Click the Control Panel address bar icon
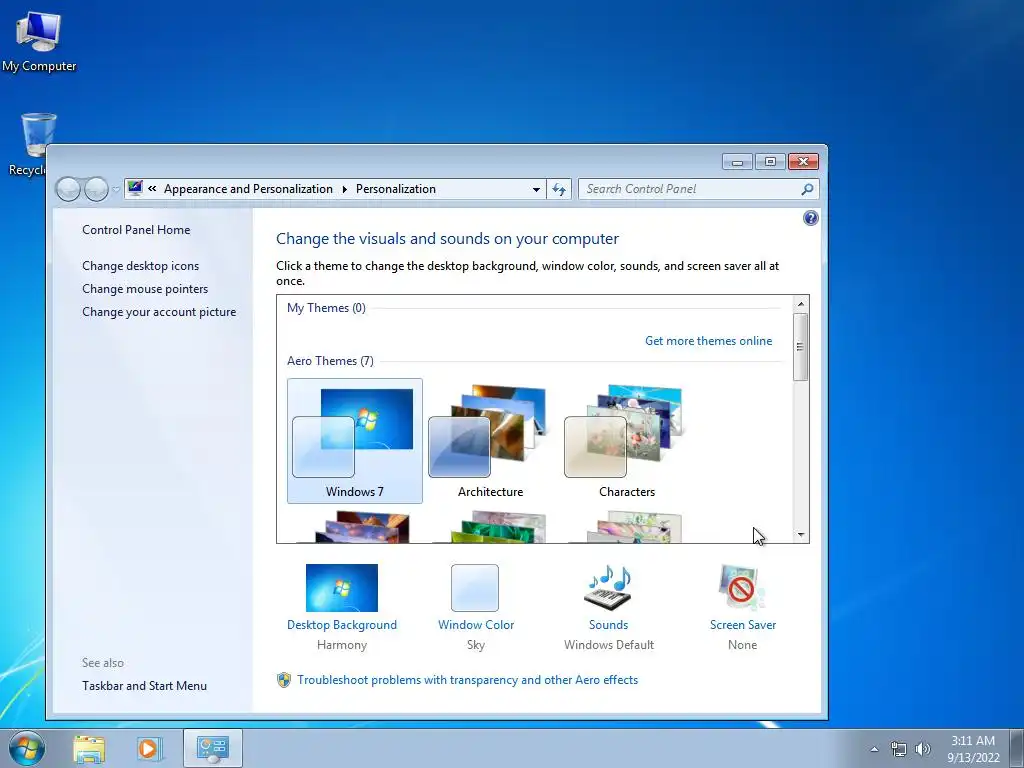The width and height of the screenshot is (1024, 768). coord(135,189)
